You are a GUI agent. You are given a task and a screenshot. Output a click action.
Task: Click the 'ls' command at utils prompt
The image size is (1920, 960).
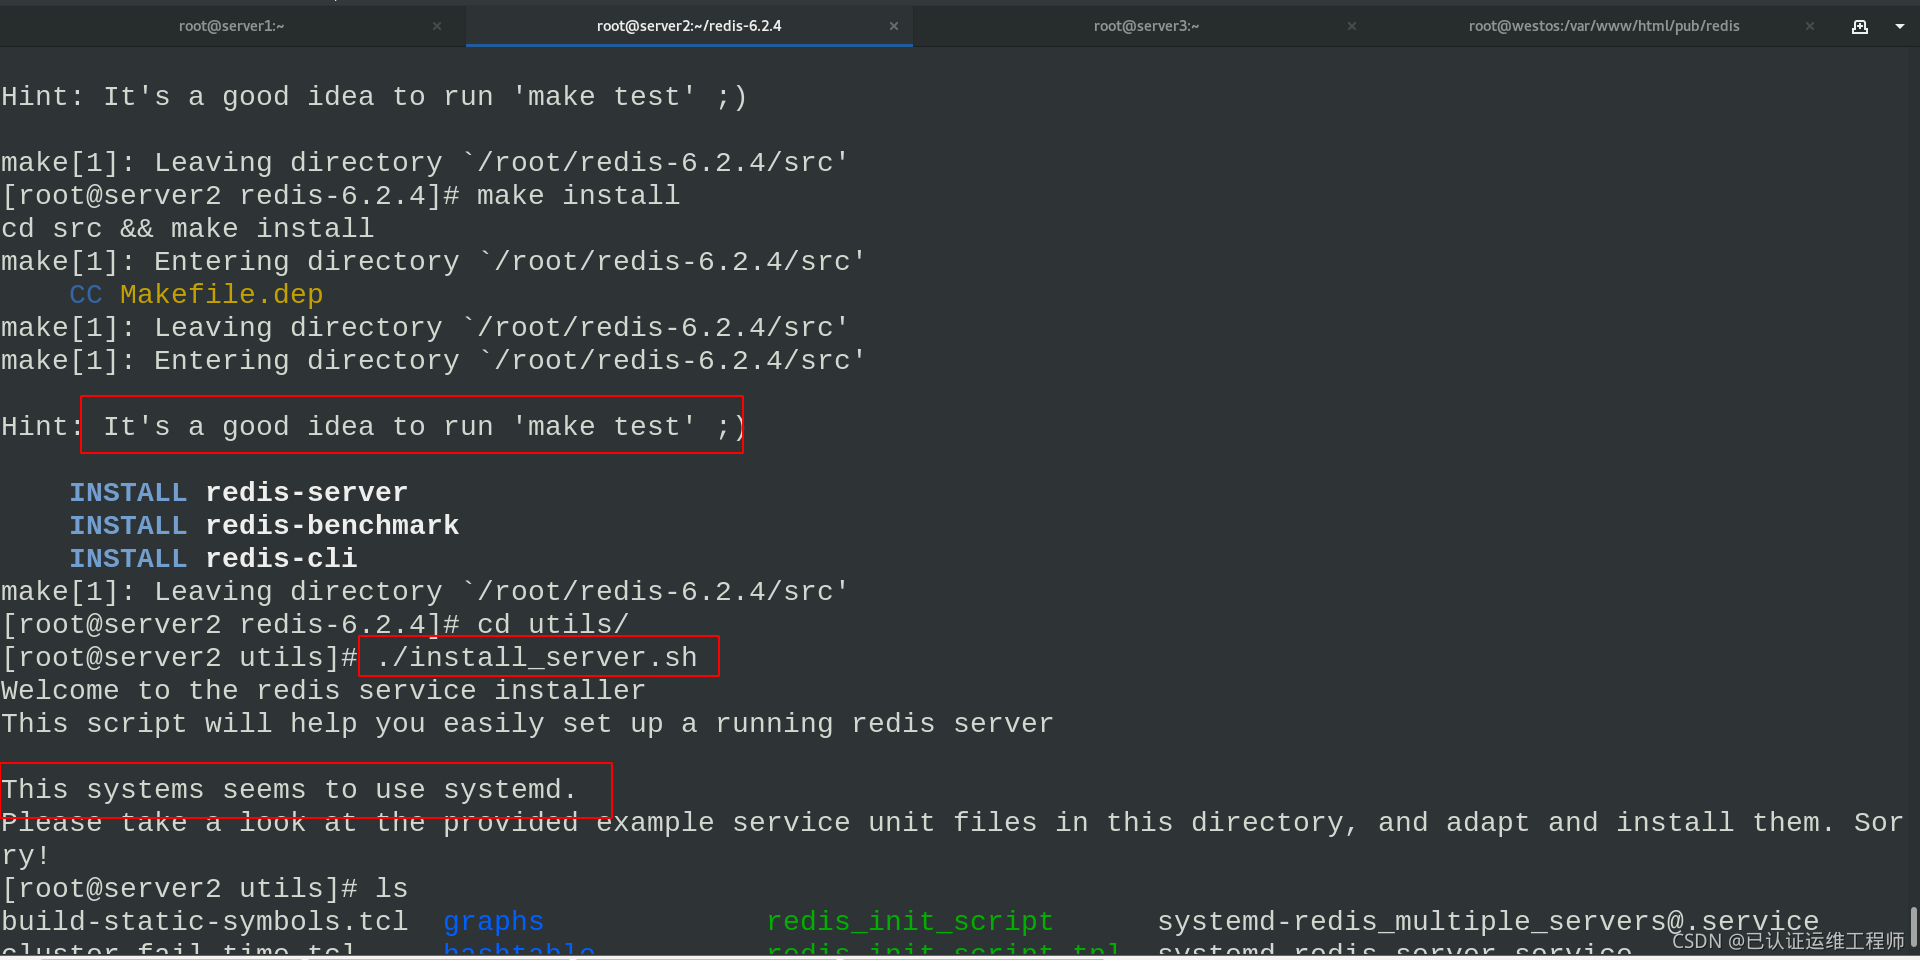(x=391, y=888)
